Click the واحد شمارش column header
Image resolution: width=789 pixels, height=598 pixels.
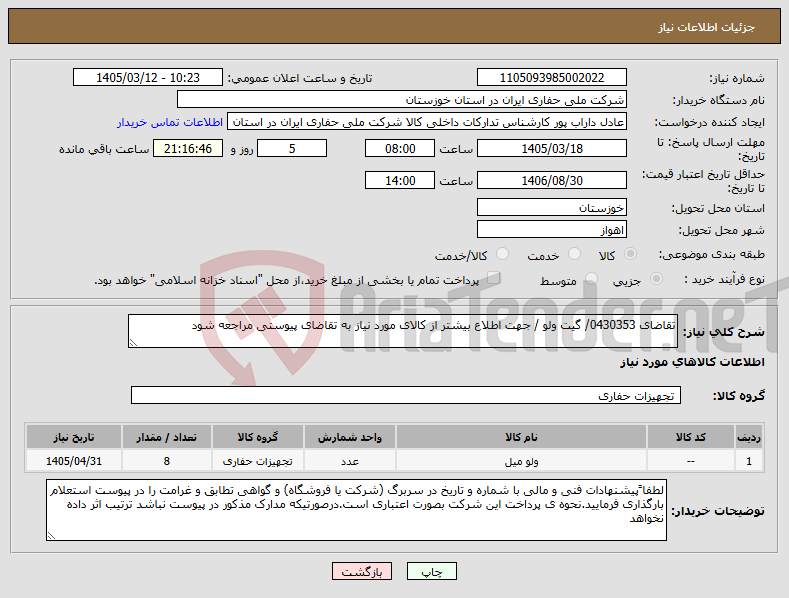350,437
